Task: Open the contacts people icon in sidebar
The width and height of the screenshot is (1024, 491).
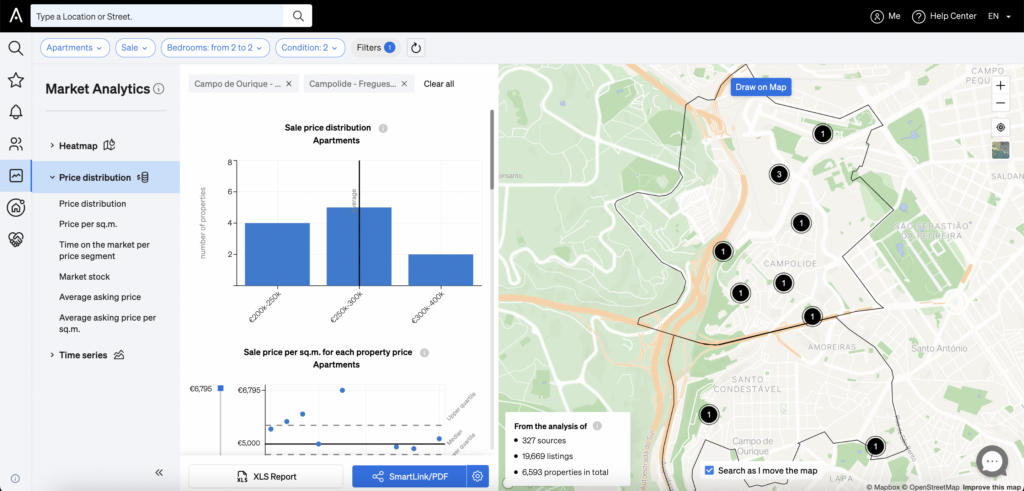Action: (15, 144)
